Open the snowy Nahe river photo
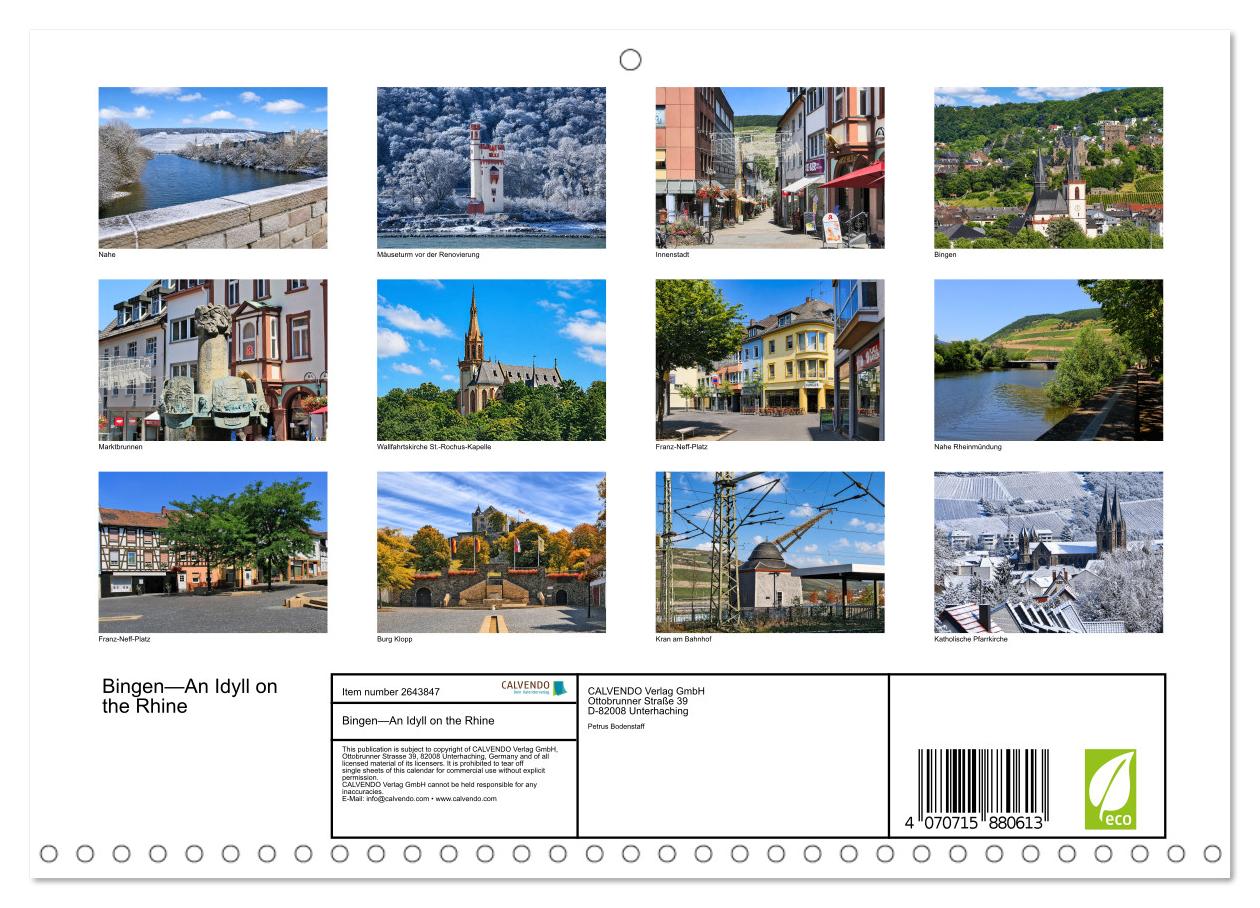Screen dimensions: 1260x908 tap(213, 167)
